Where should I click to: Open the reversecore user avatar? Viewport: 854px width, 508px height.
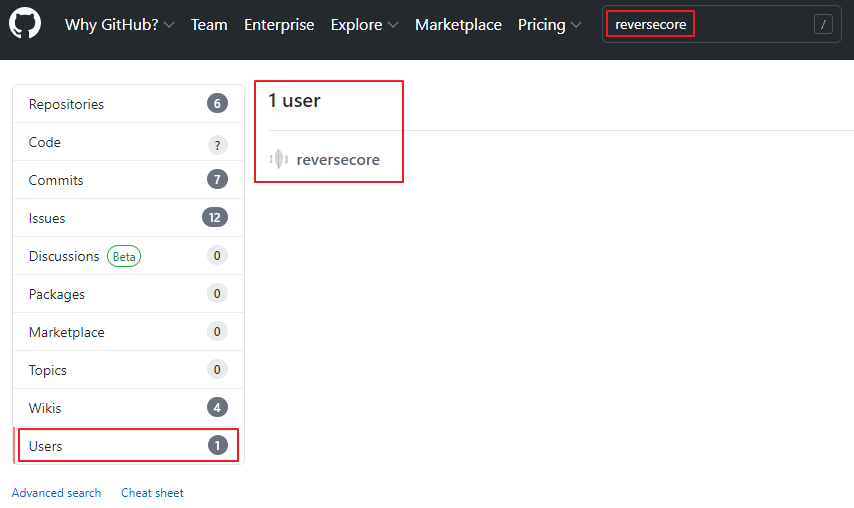[x=278, y=159]
